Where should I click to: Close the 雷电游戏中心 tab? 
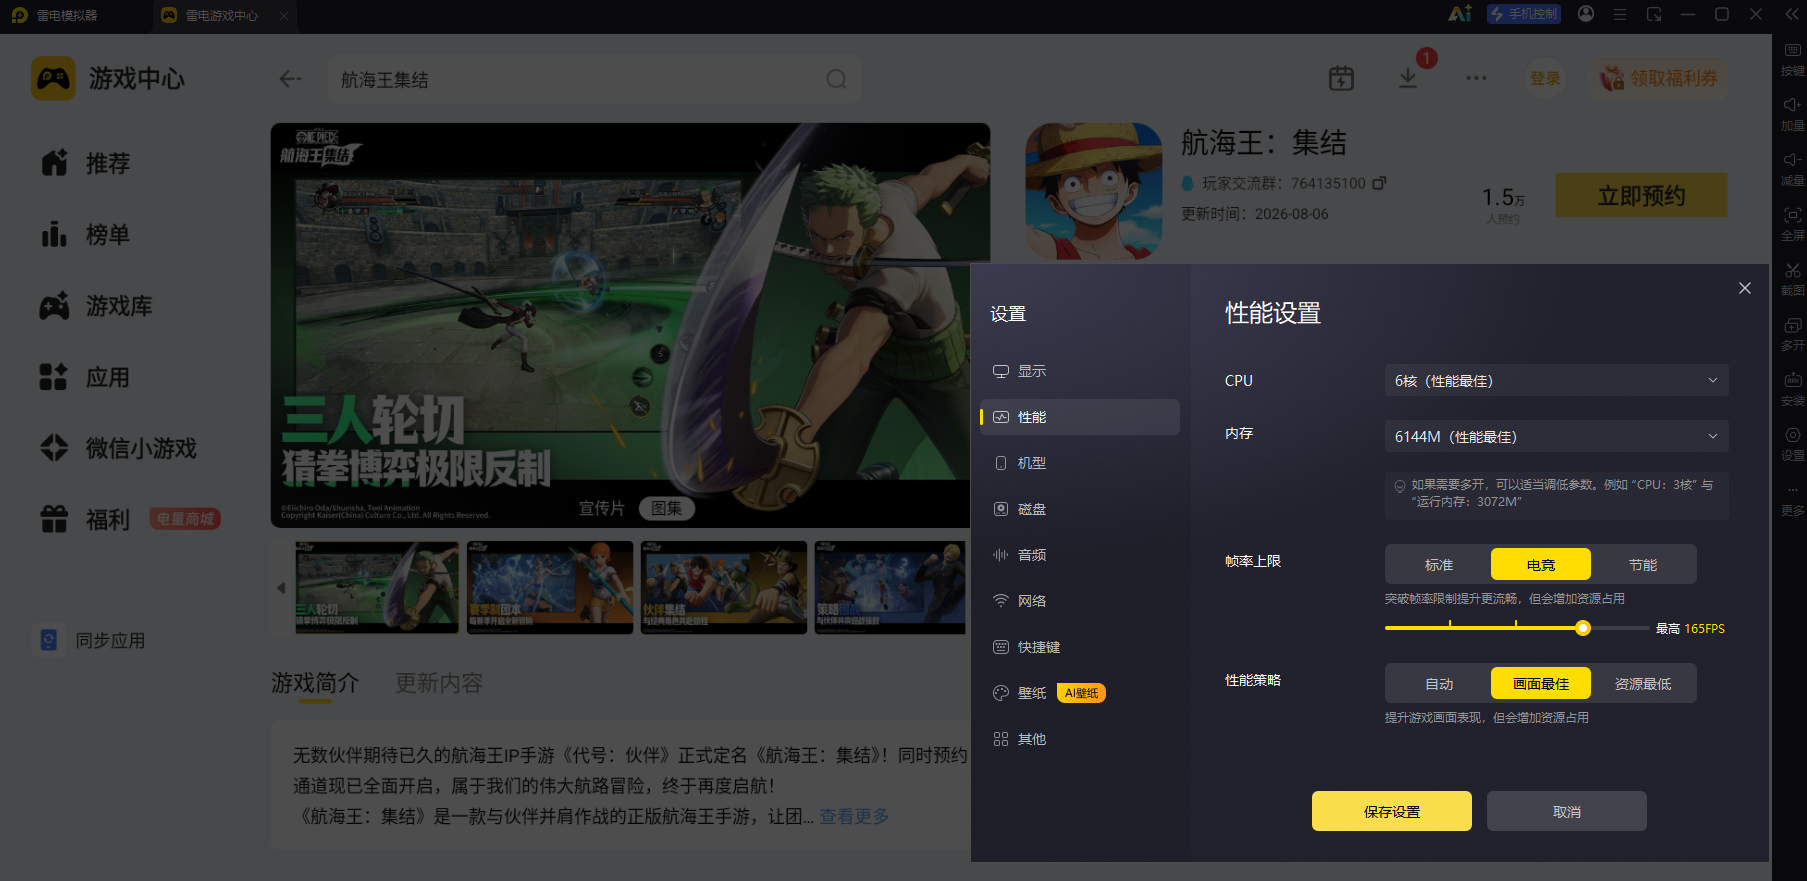[x=284, y=15]
